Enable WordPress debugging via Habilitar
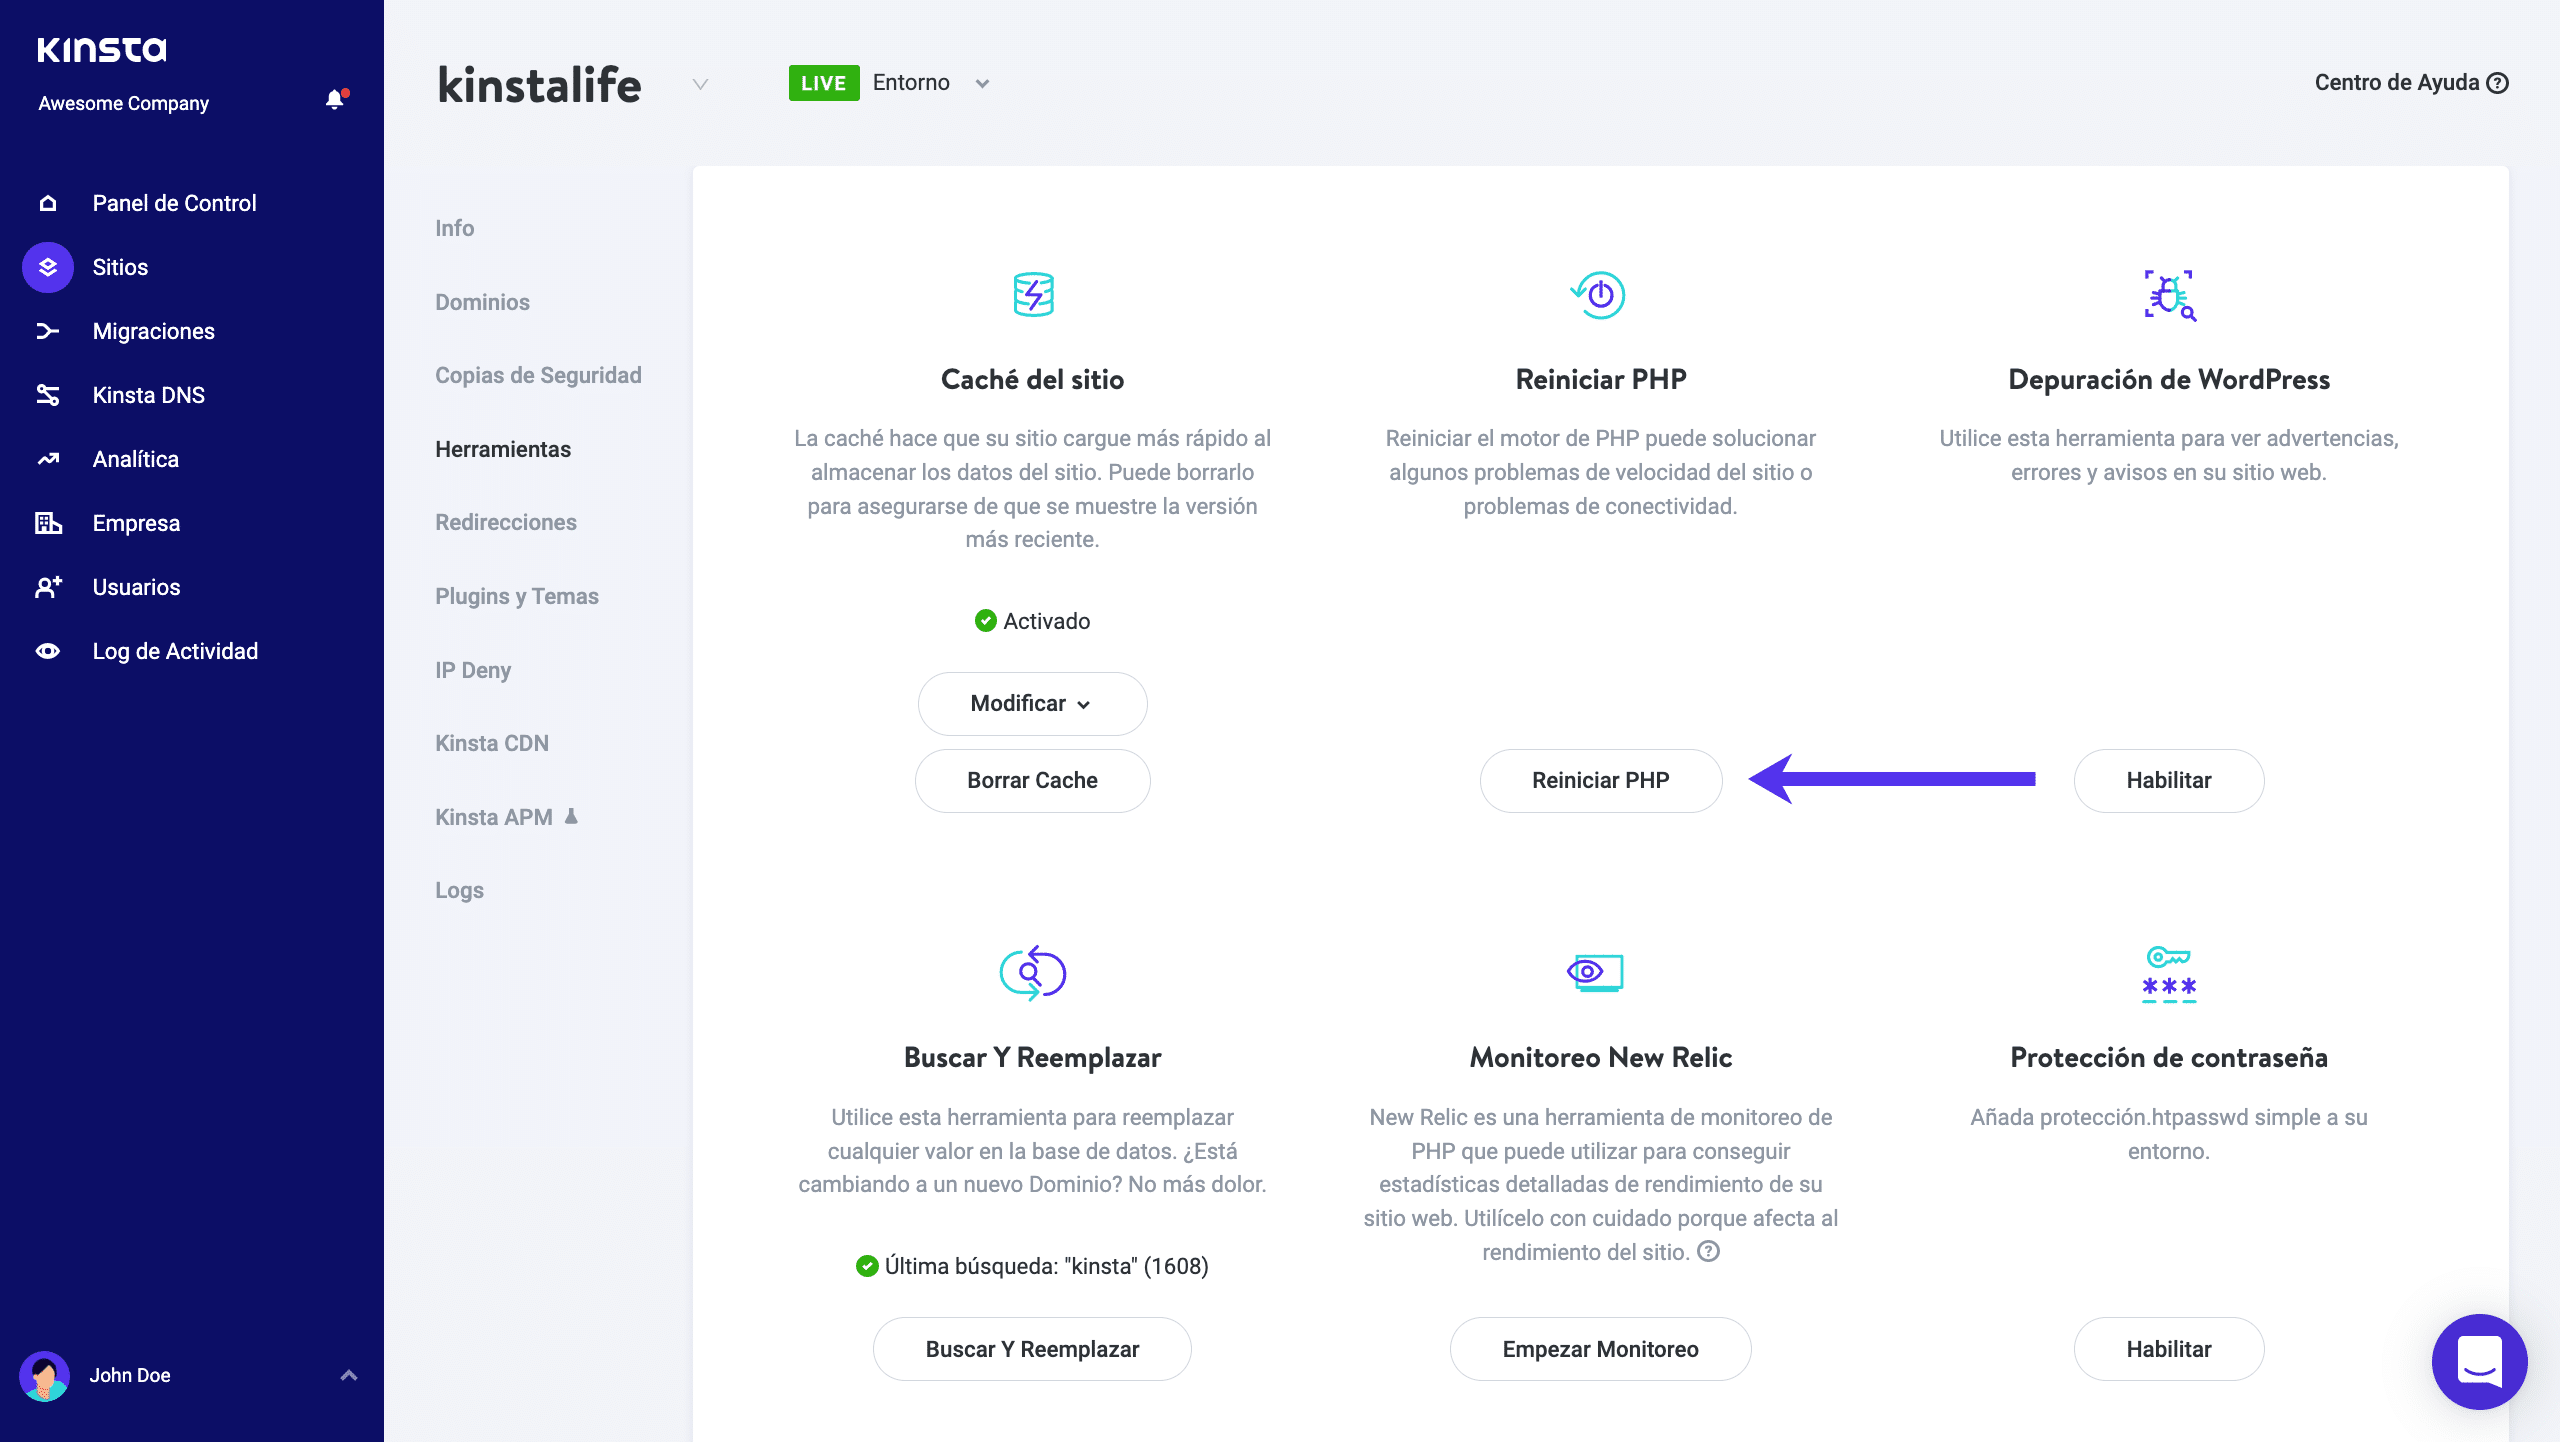This screenshot has height=1442, width=2560. click(2169, 780)
